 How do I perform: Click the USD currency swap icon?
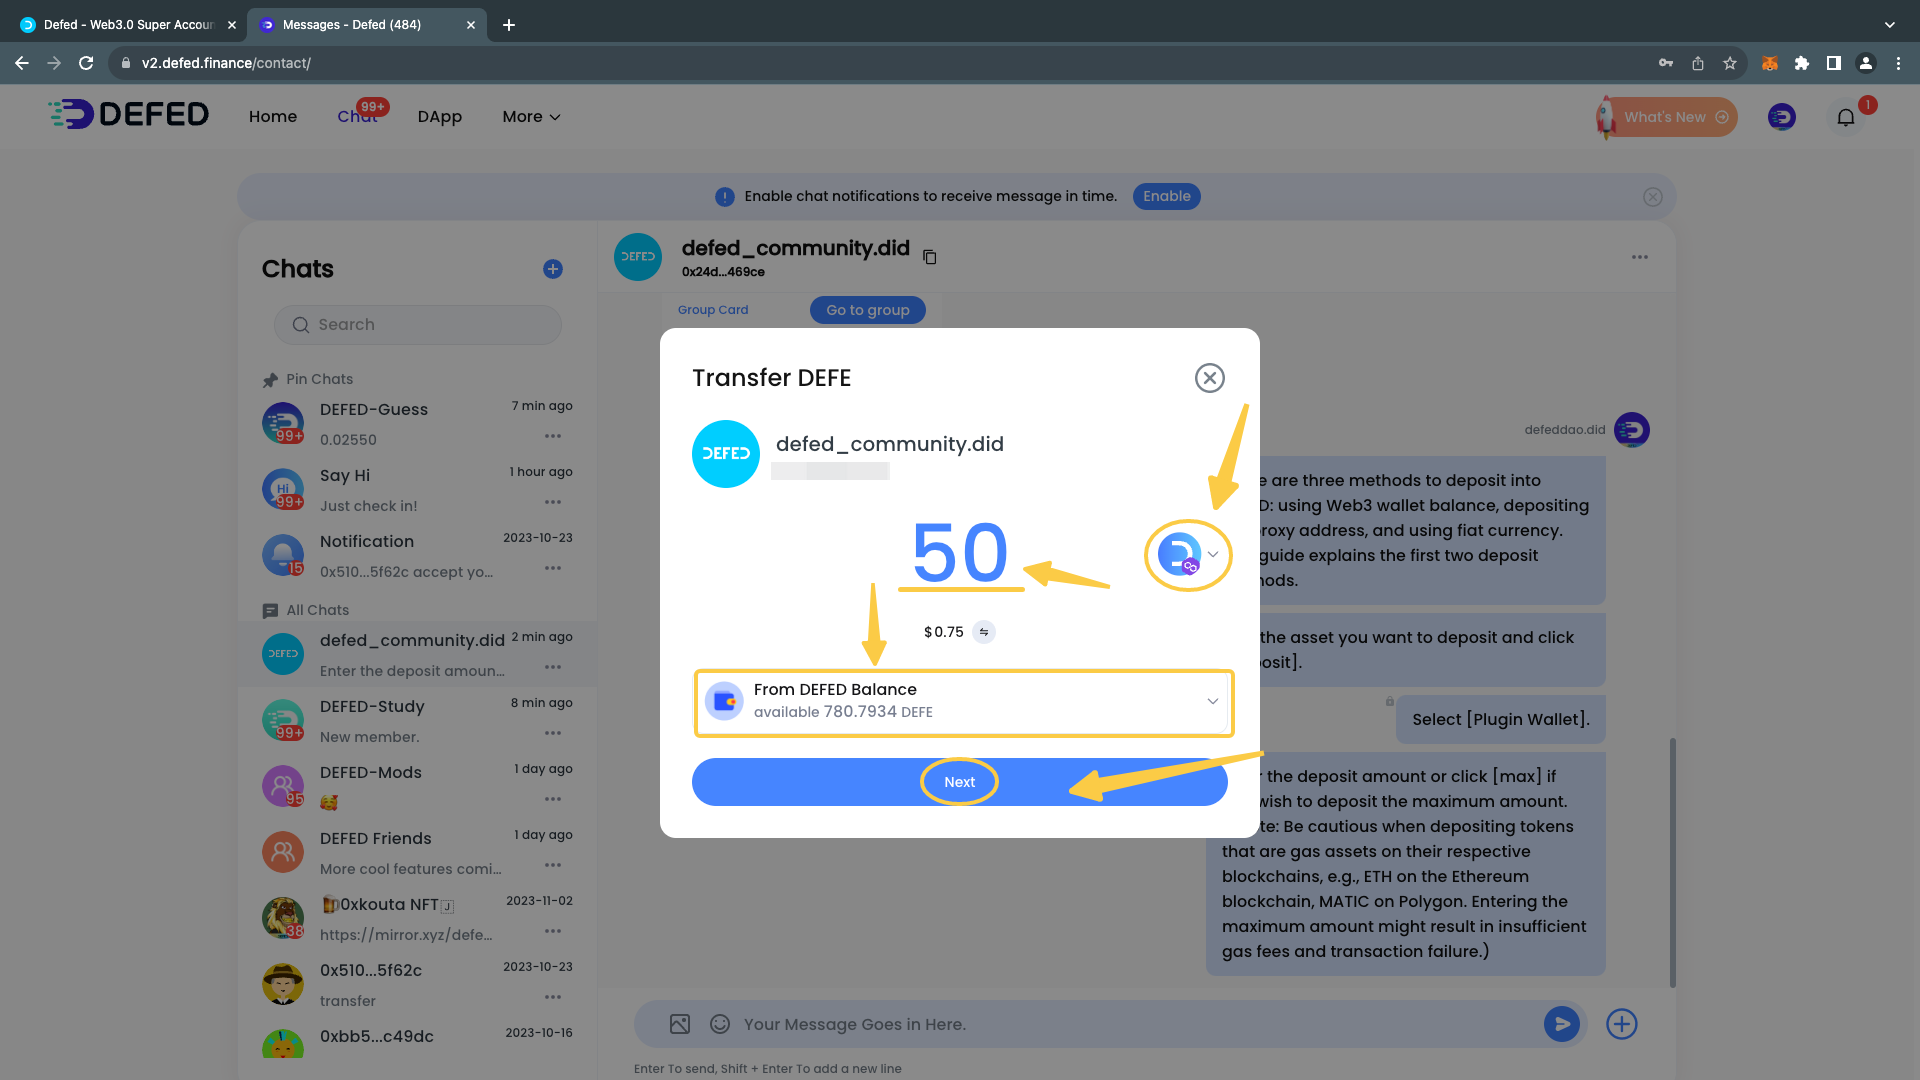coord(984,632)
